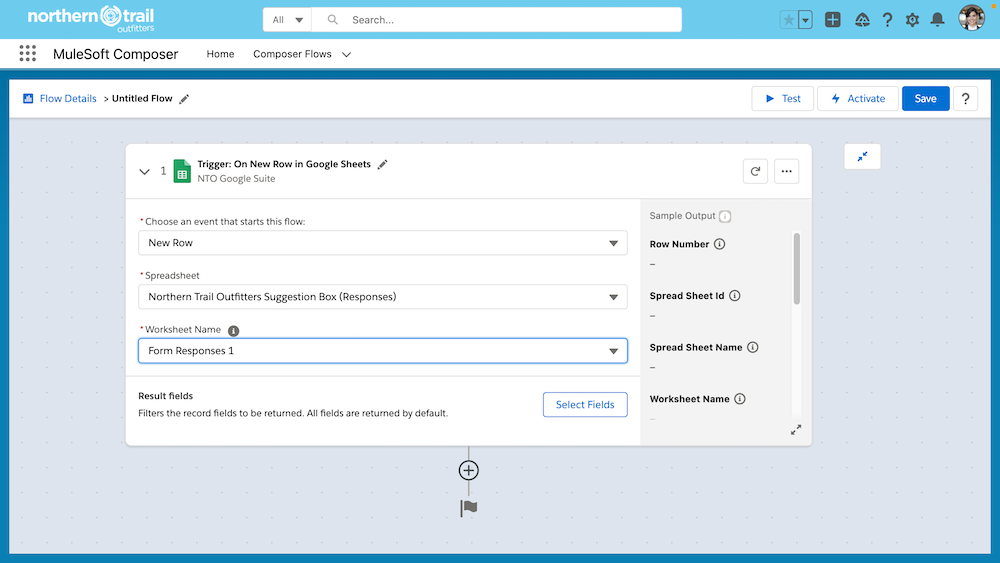The image size is (1000, 563).
Task: Click the 'Result fields' heading
Action: (x=165, y=396)
